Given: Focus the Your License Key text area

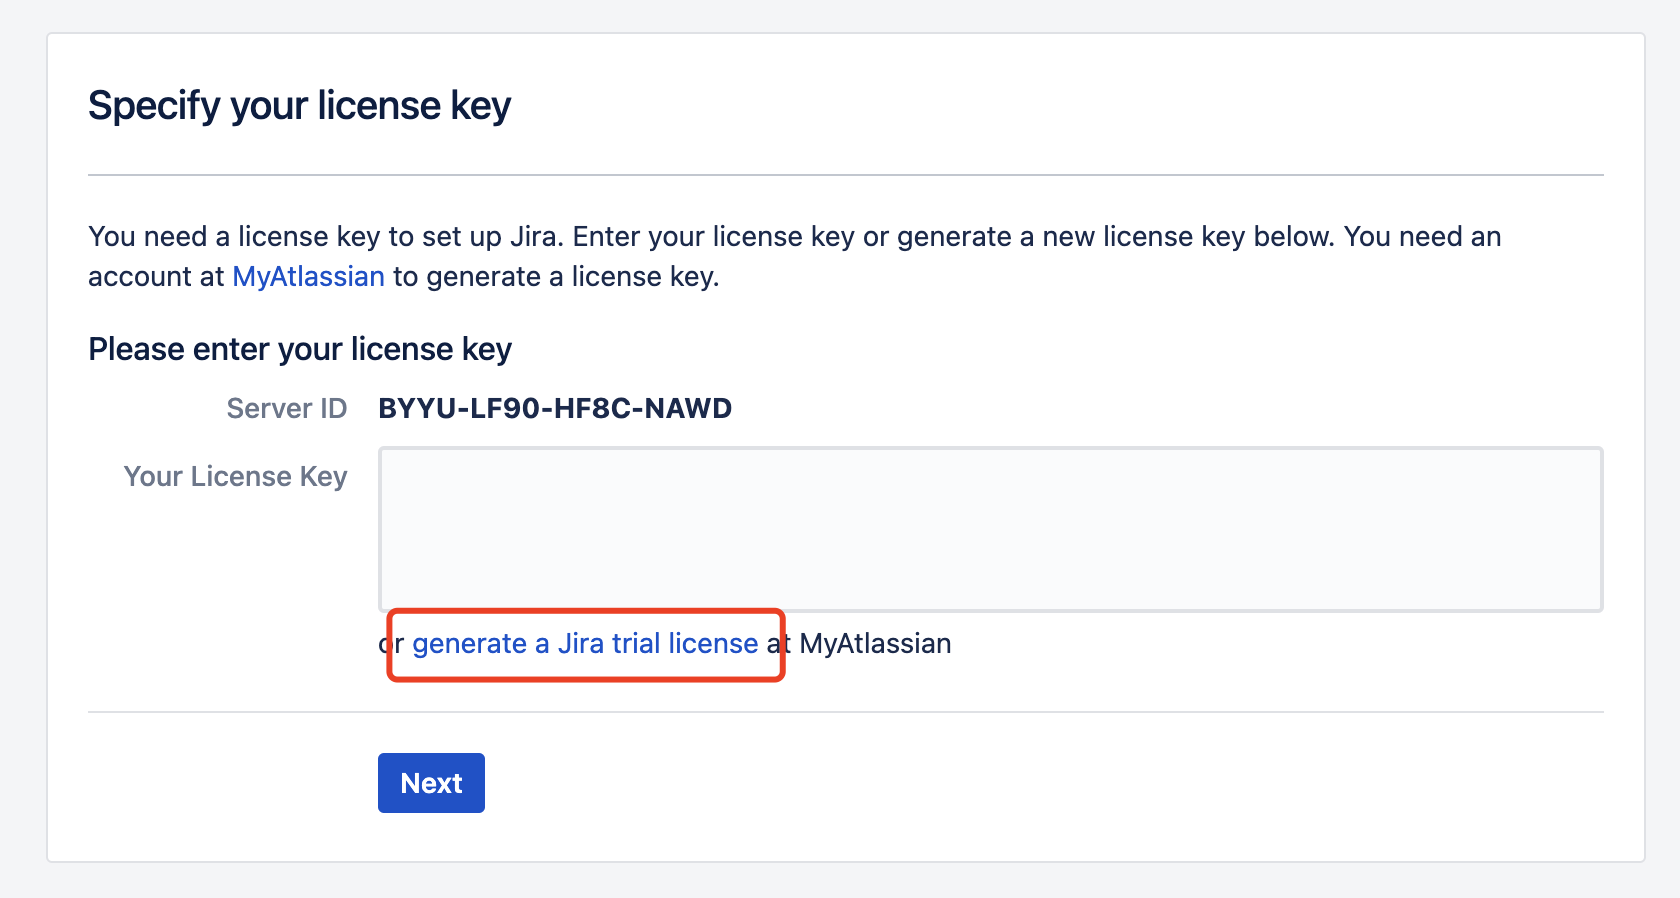Looking at the screenshot, I should (x=990, y=529).
